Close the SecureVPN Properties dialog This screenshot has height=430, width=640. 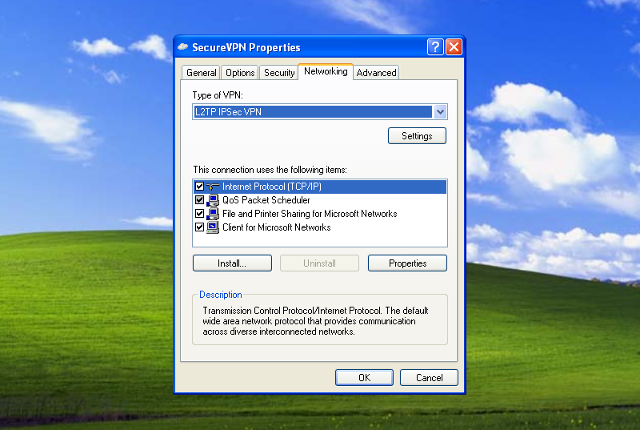(x=454, y=47)
